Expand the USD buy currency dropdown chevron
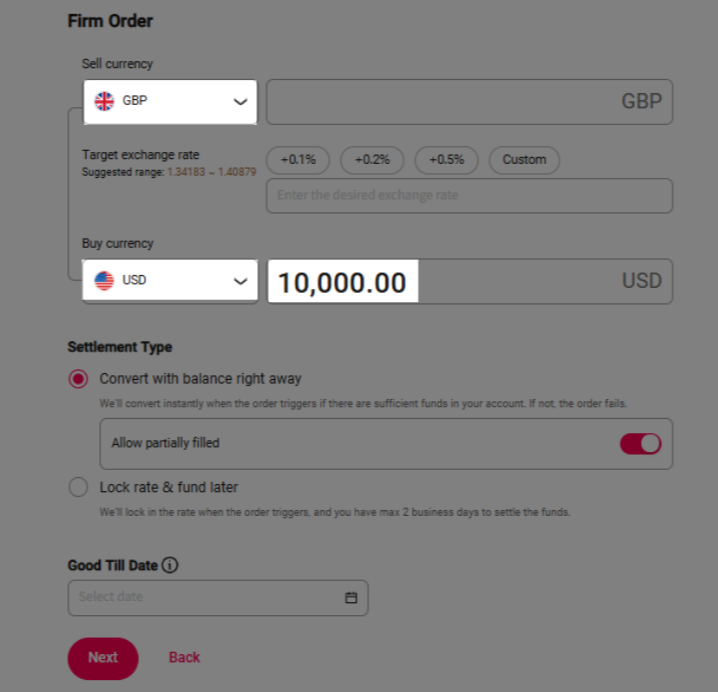This screenshot has width=718, height=692. (x=239, y=282)
